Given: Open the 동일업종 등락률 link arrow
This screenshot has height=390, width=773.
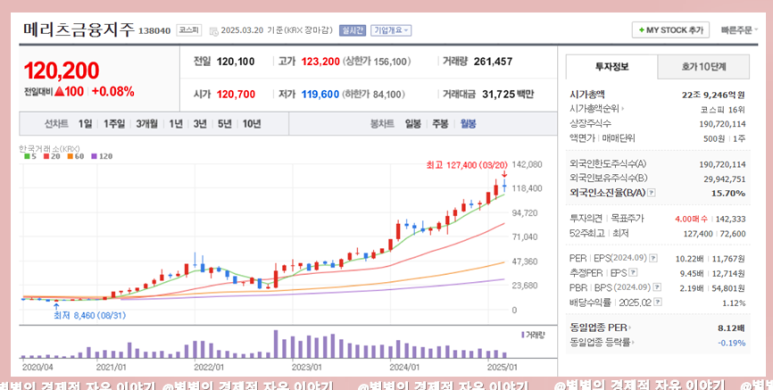Looking at the screenshot, I should 632,342.
